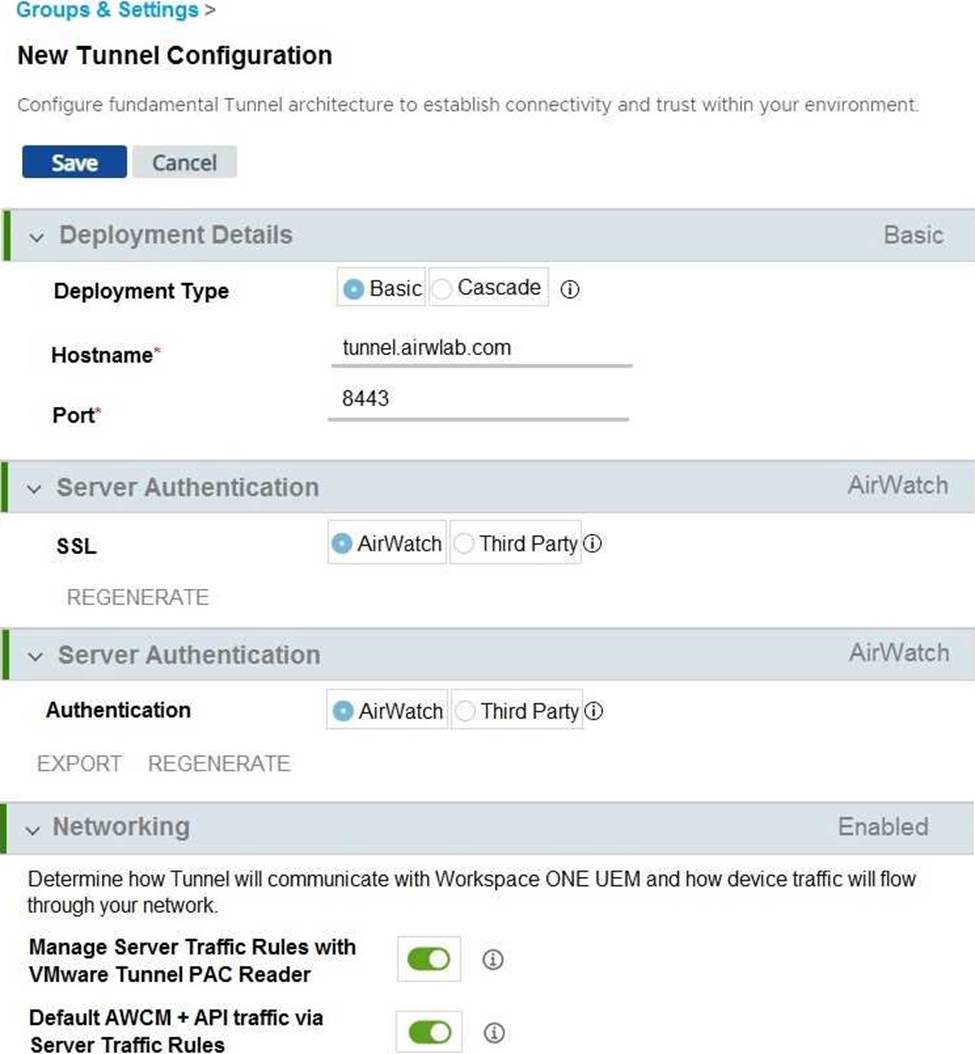The height and width of the screenshot is (1054, 975).
Task: Choose Third Party for SSL
Action: (515, 542)
